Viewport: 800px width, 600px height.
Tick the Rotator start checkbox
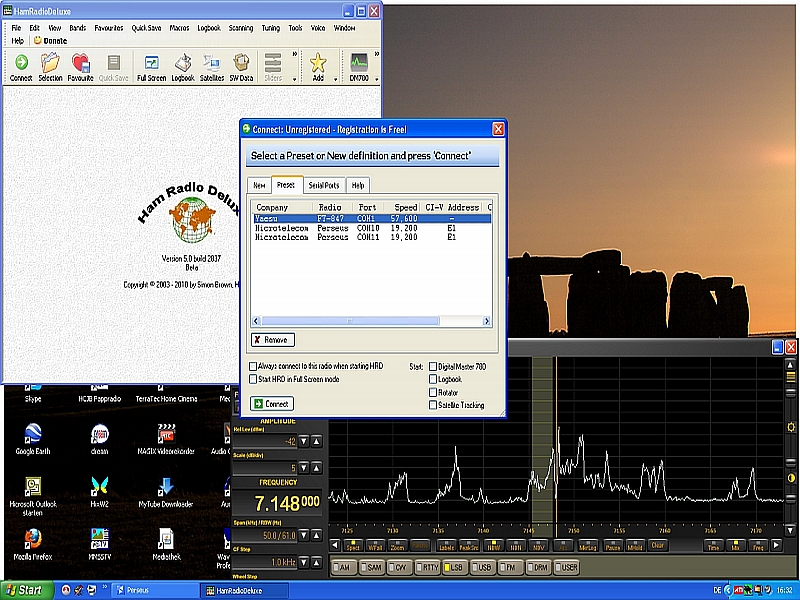[433, 392]
